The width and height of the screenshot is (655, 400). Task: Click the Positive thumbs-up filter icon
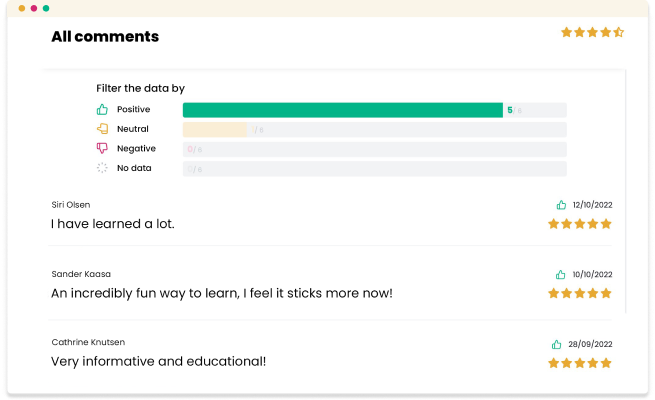(102, 109)
